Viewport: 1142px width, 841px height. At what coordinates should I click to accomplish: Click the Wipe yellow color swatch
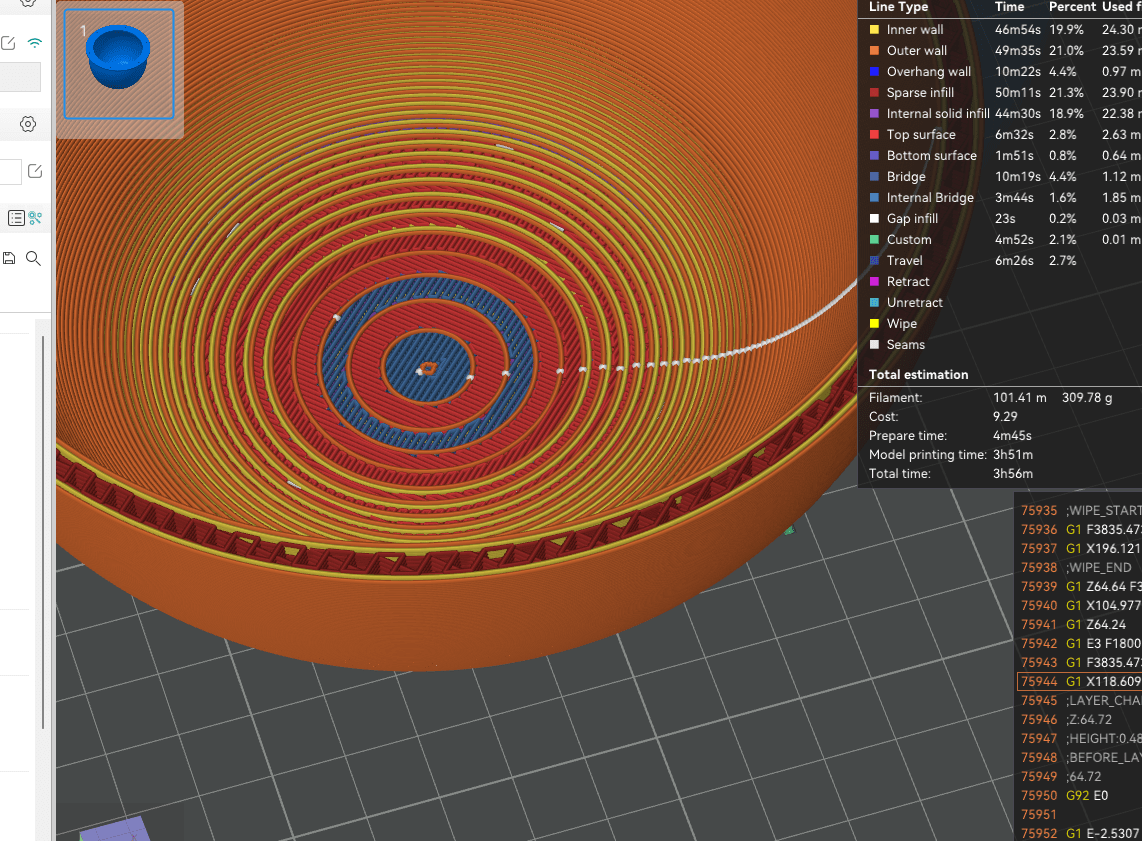tap(874, 324)
